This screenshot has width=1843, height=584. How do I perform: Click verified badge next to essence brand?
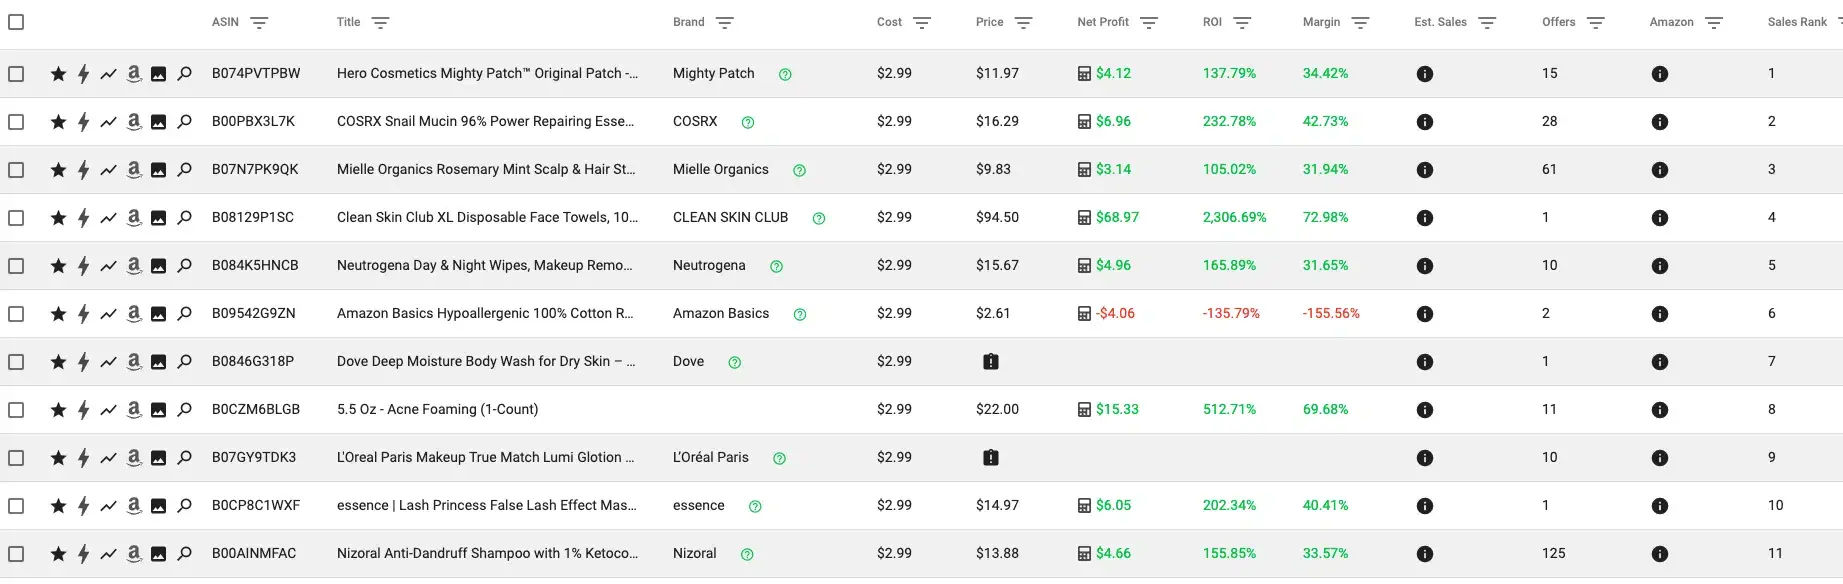(x=755, y=507)
